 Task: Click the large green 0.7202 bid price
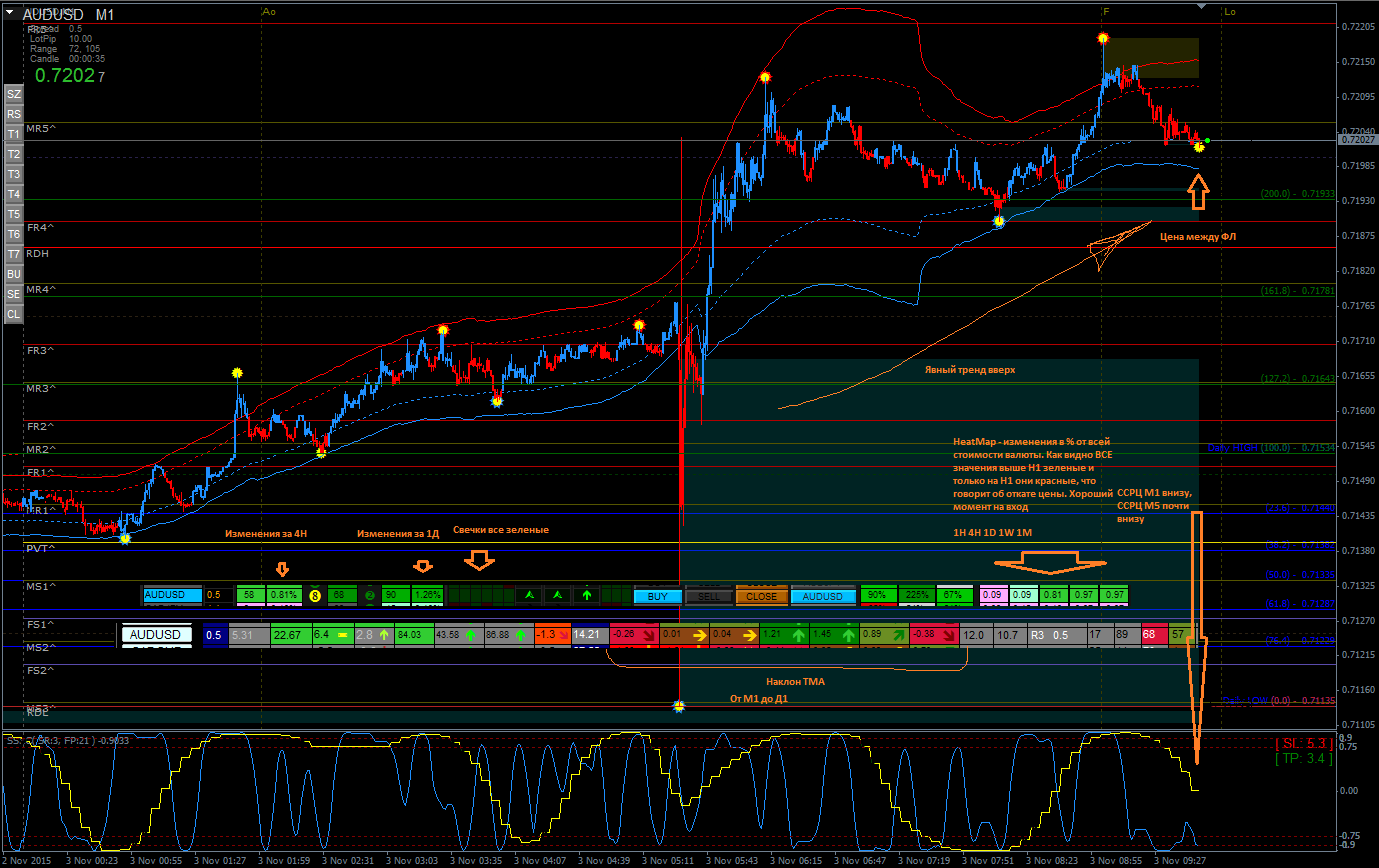(65, 74)
